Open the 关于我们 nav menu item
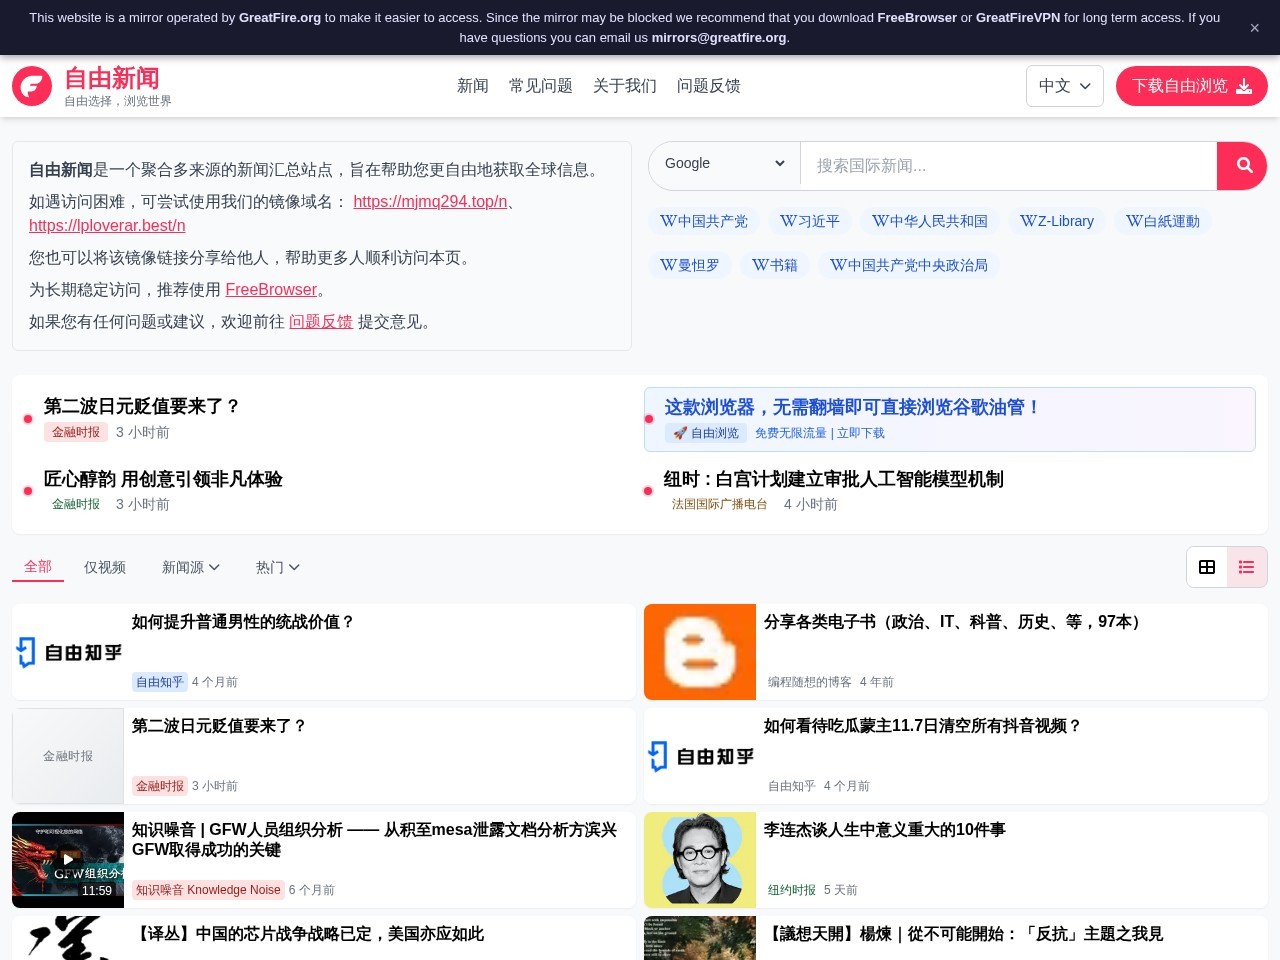Image resolution: width=1280 pixels, height=960 pixels. click(x=625, y=86)
